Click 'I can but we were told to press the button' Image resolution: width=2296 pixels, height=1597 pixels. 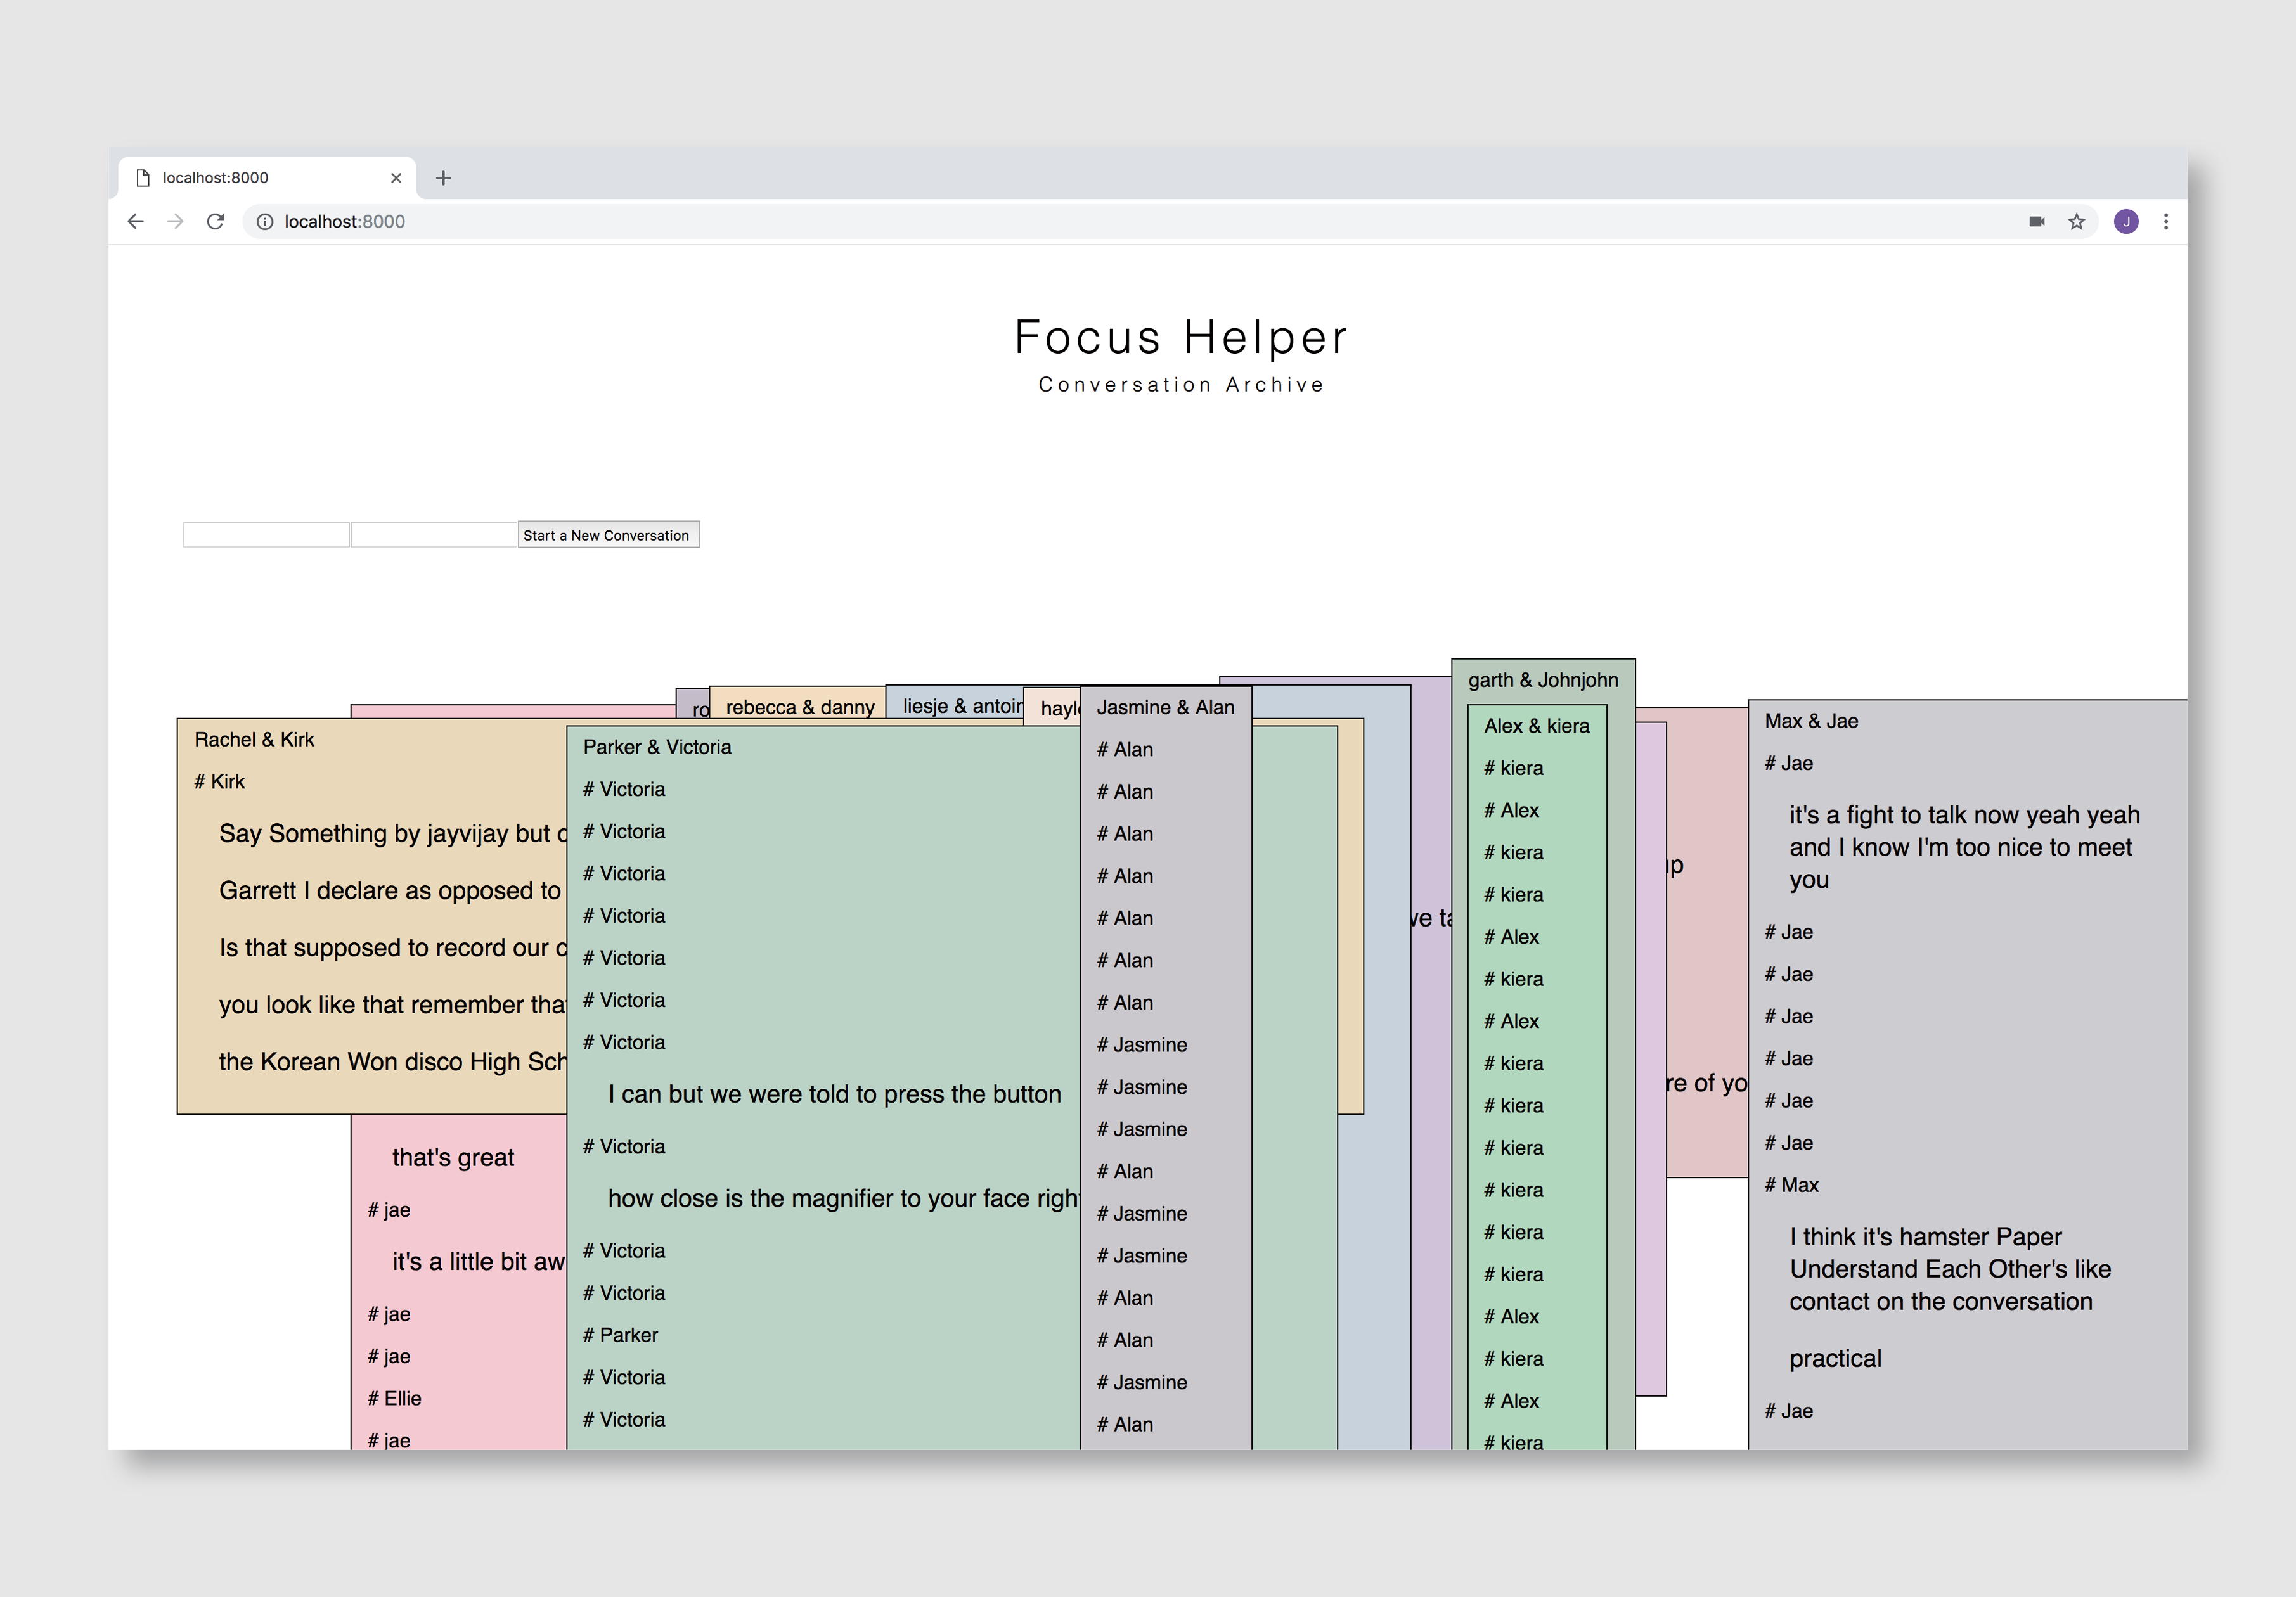point(834,1094)
